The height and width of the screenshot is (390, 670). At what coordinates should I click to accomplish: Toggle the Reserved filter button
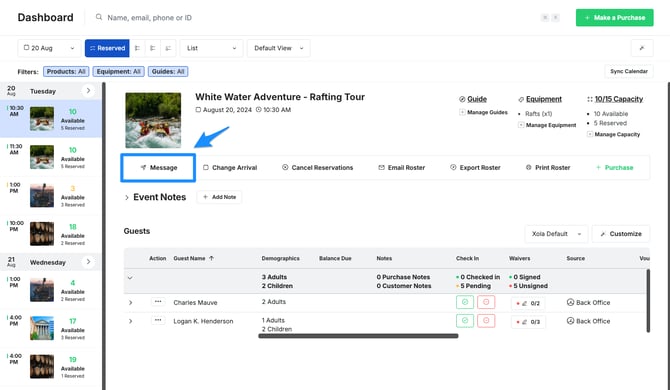[107, 48]
